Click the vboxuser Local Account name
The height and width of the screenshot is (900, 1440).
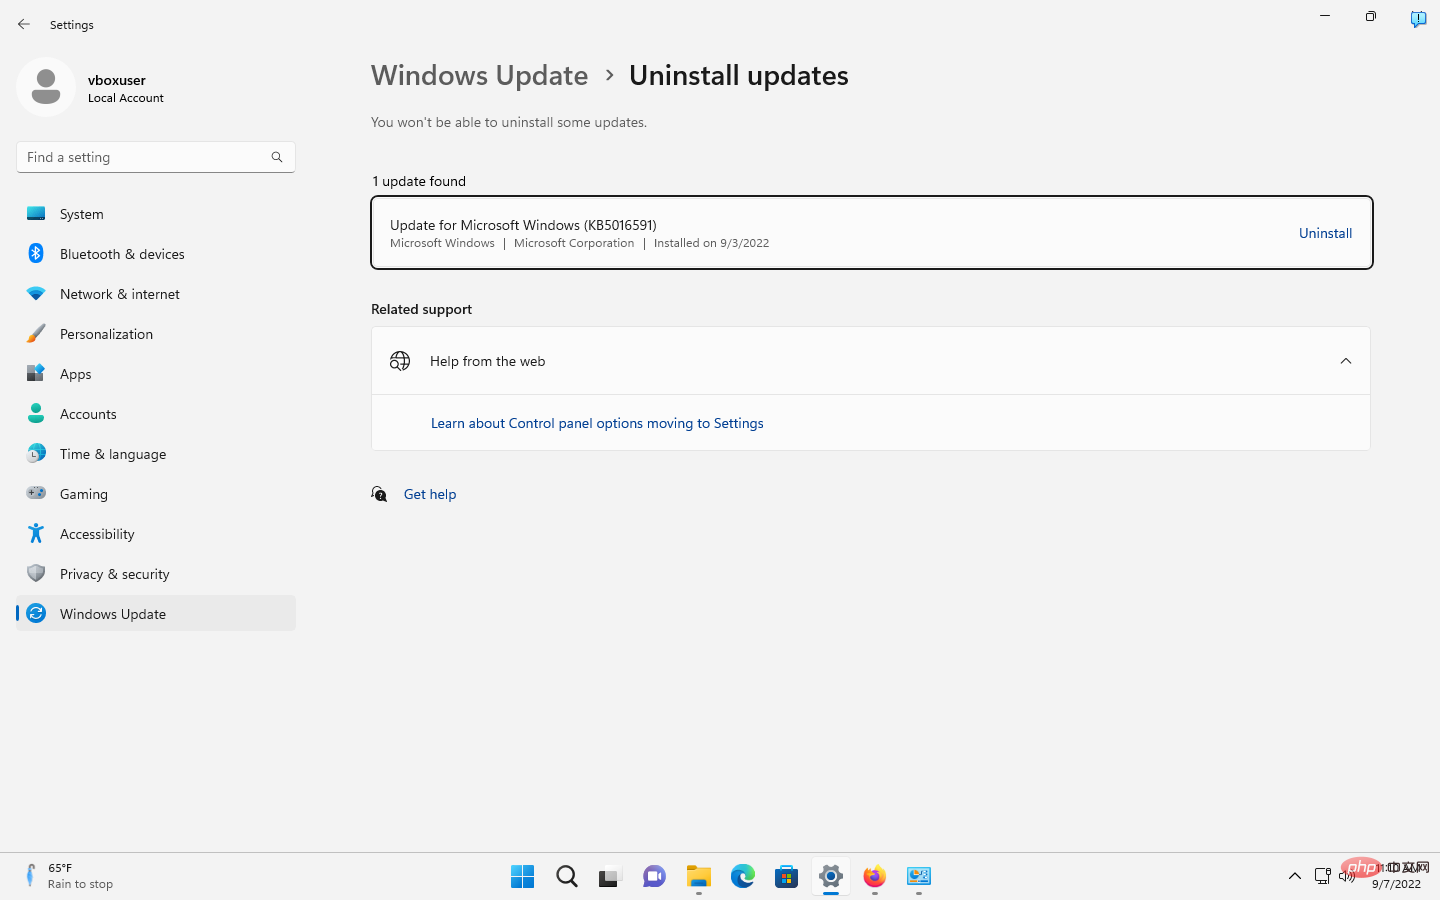pos(126,88)
